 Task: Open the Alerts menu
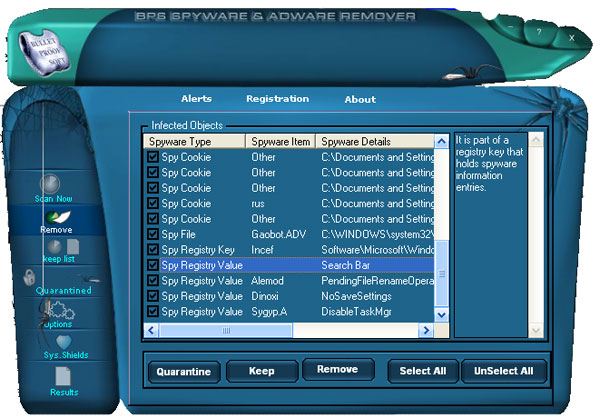click(x=196, y=99)
